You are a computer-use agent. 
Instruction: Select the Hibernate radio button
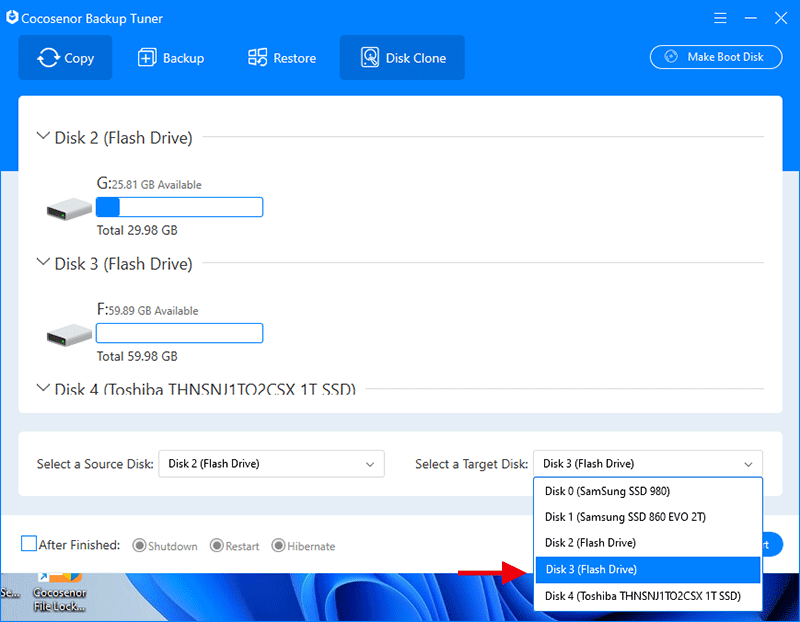[x=278, y=545]
